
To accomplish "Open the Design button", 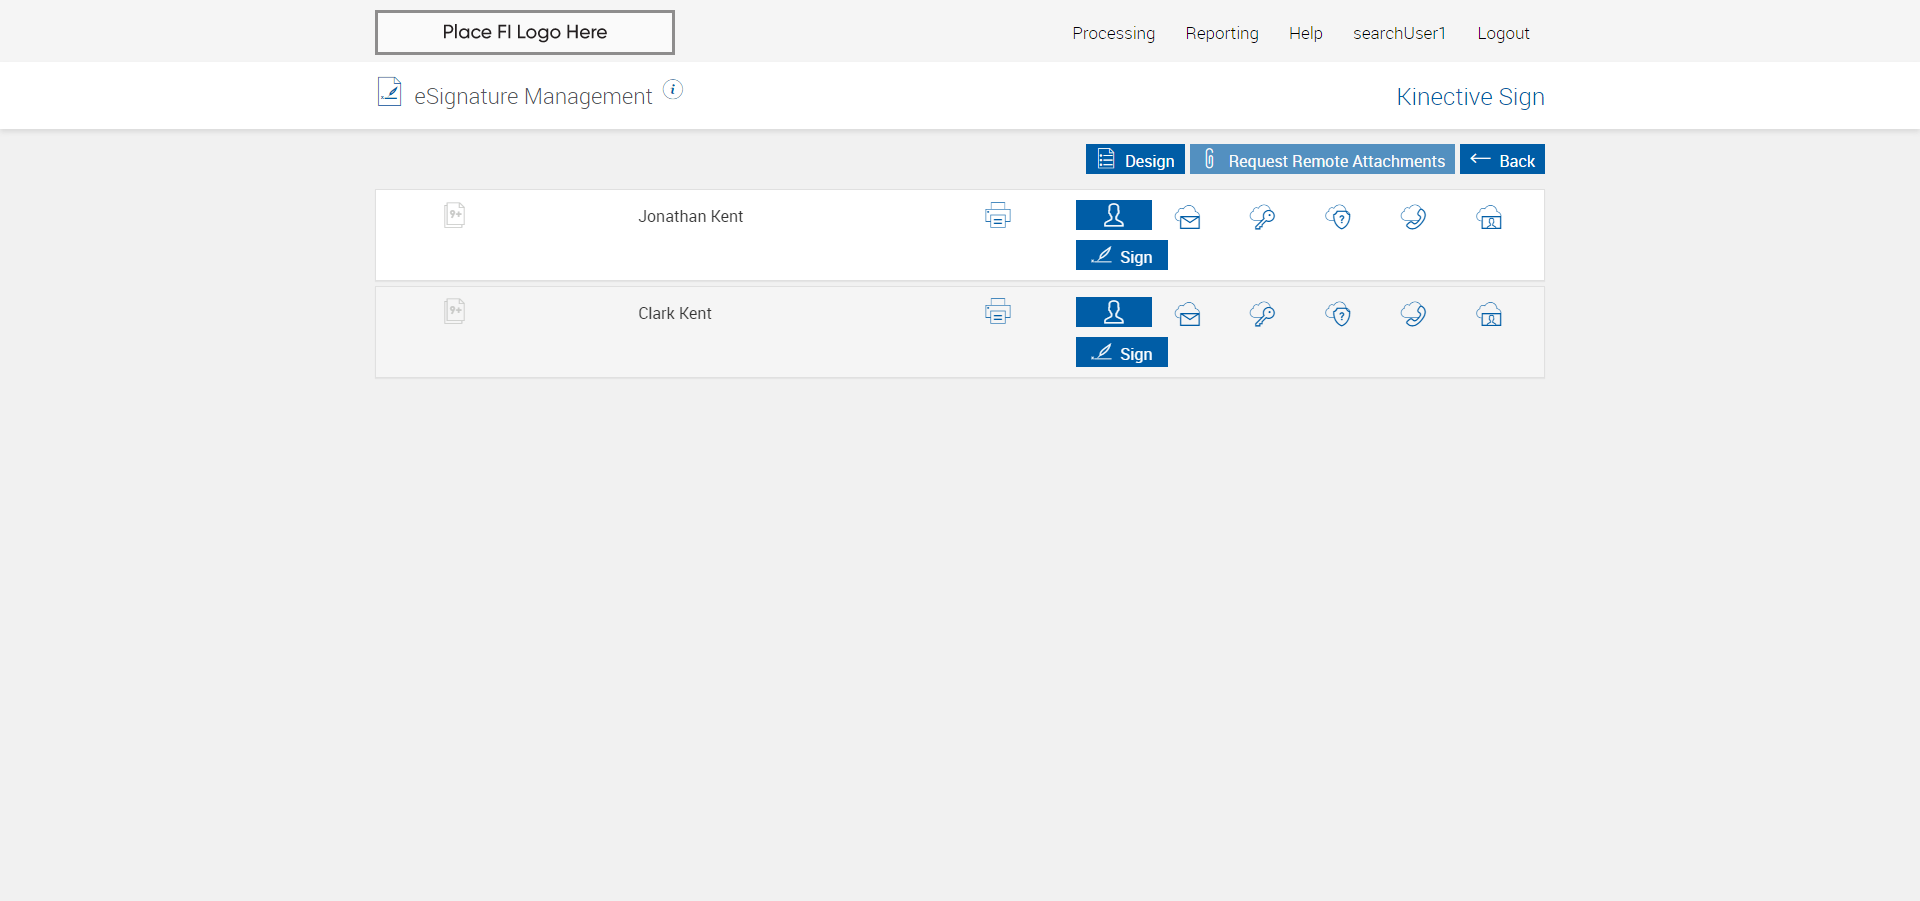I will pos(1135,160).
